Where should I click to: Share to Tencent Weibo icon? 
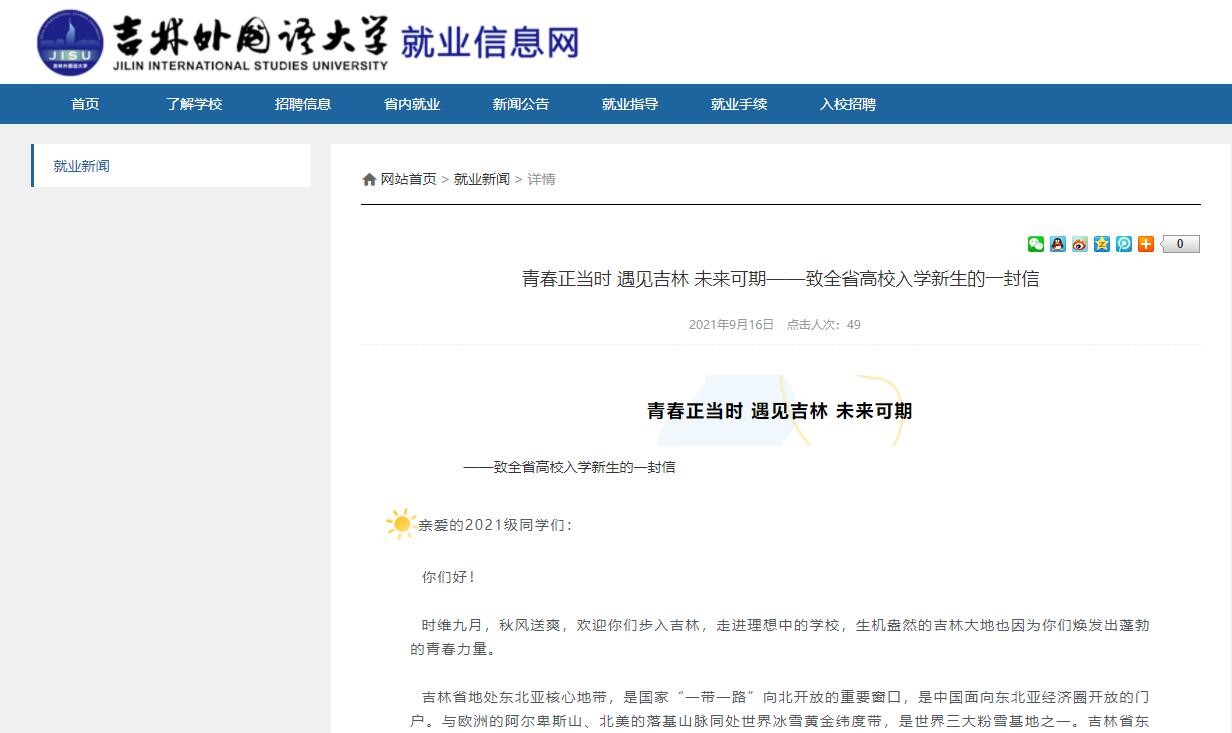tap(1124, 244)
